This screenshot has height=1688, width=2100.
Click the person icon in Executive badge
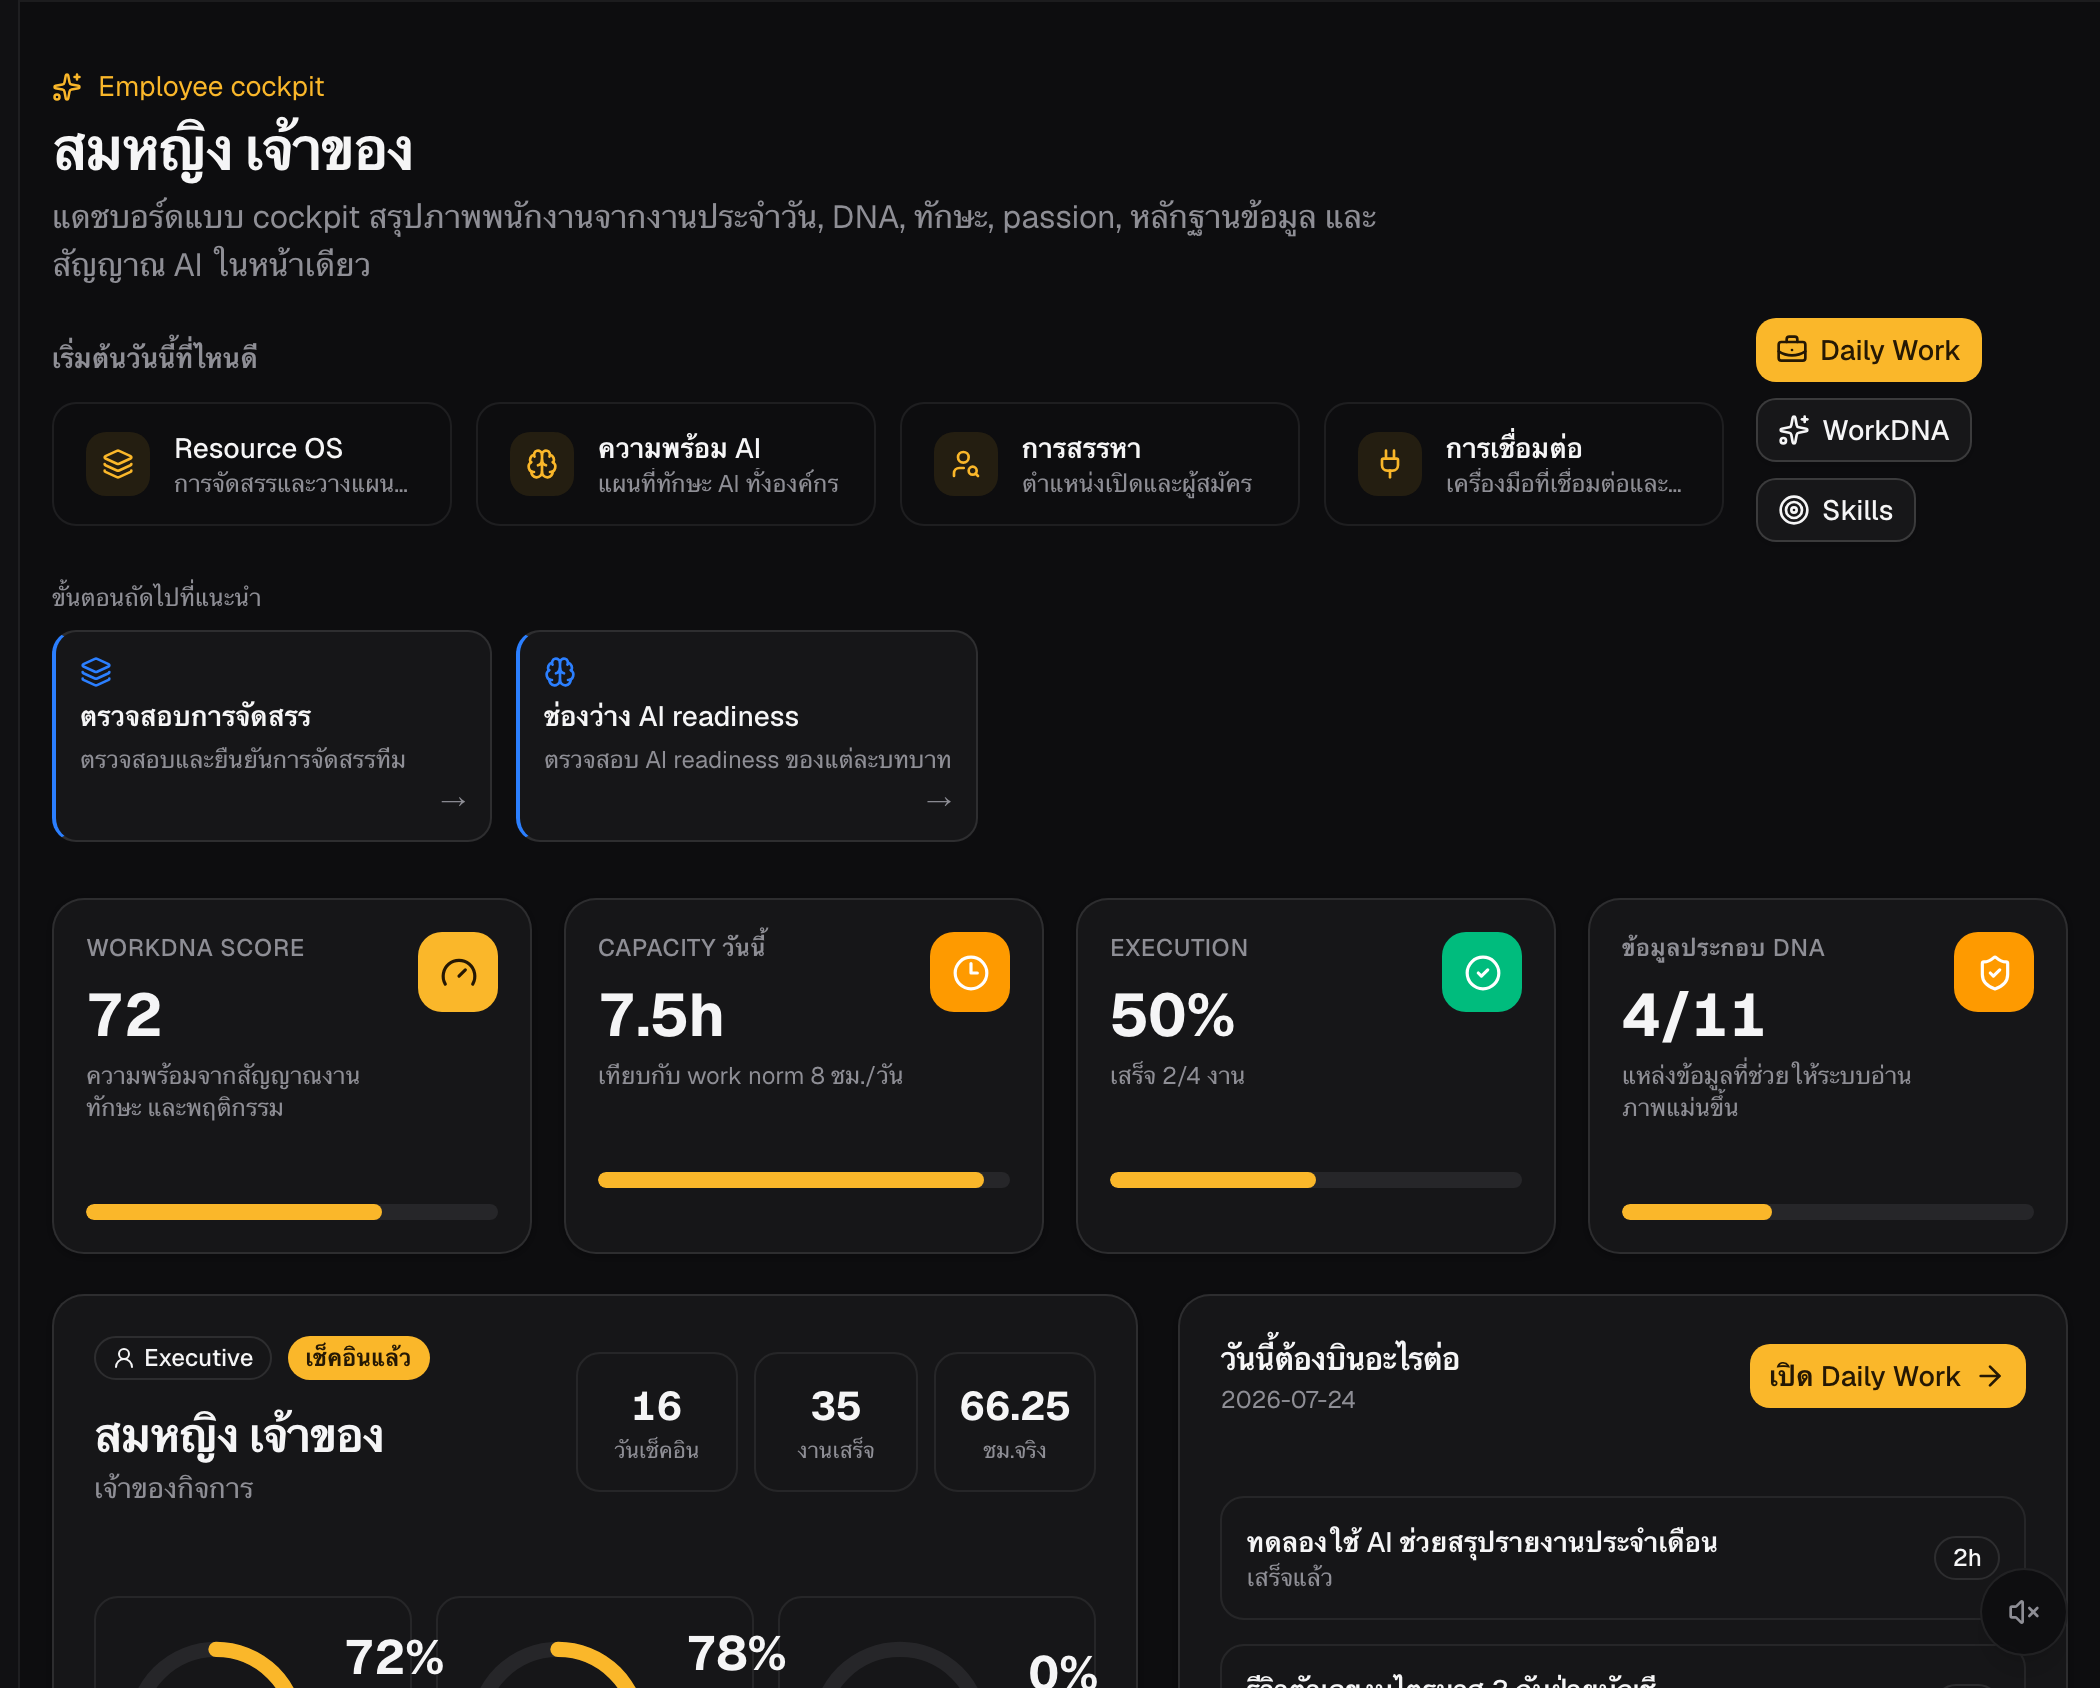point(124,1358)
